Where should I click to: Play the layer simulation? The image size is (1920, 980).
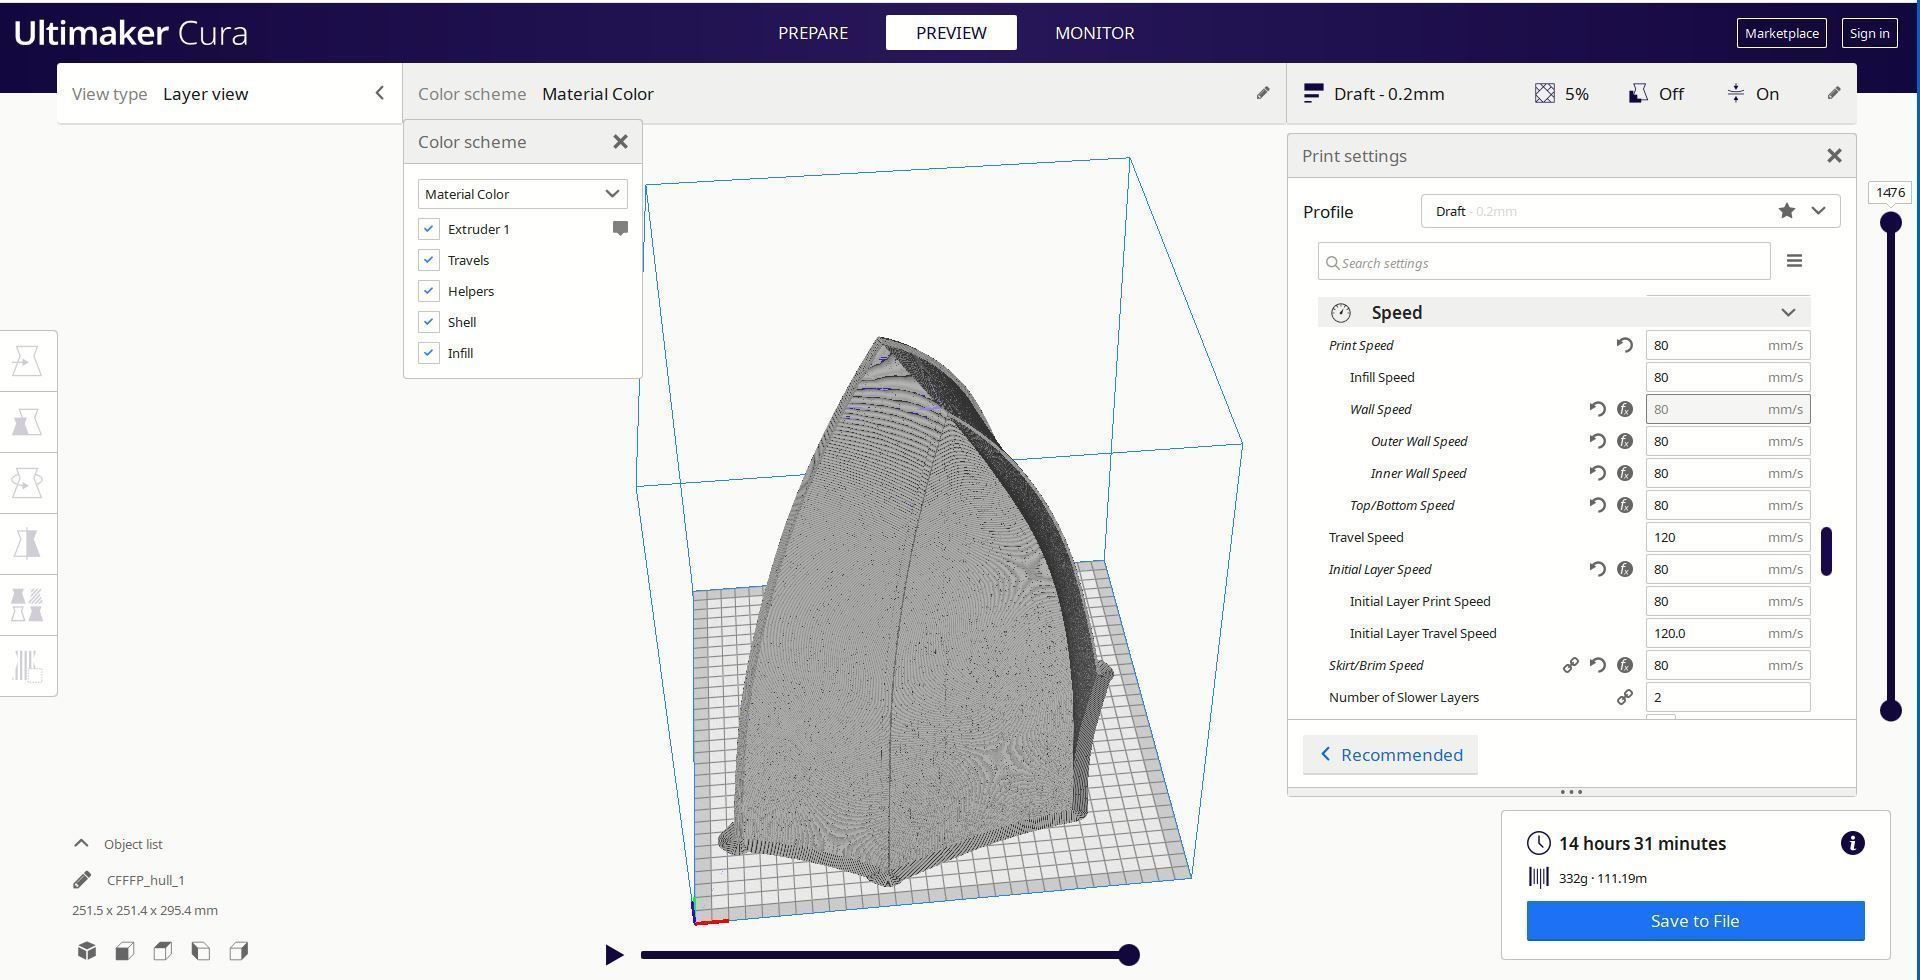614,955
